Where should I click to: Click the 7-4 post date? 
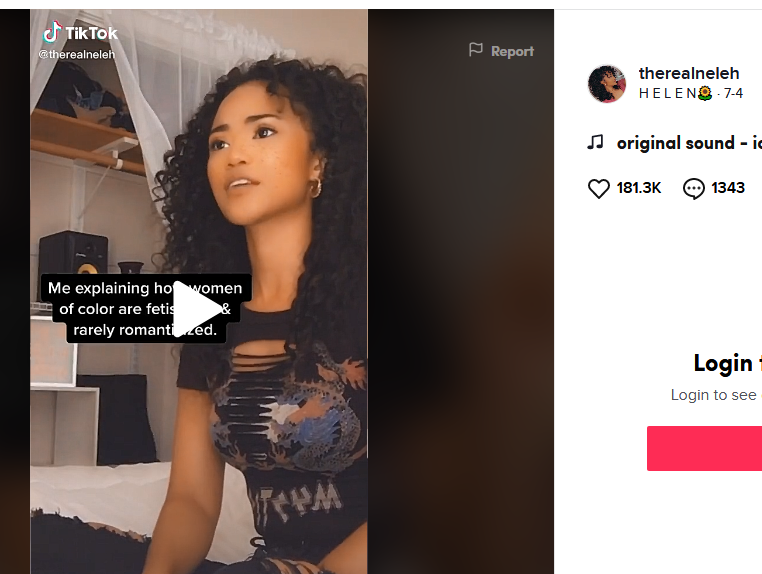tap(733, 93)
